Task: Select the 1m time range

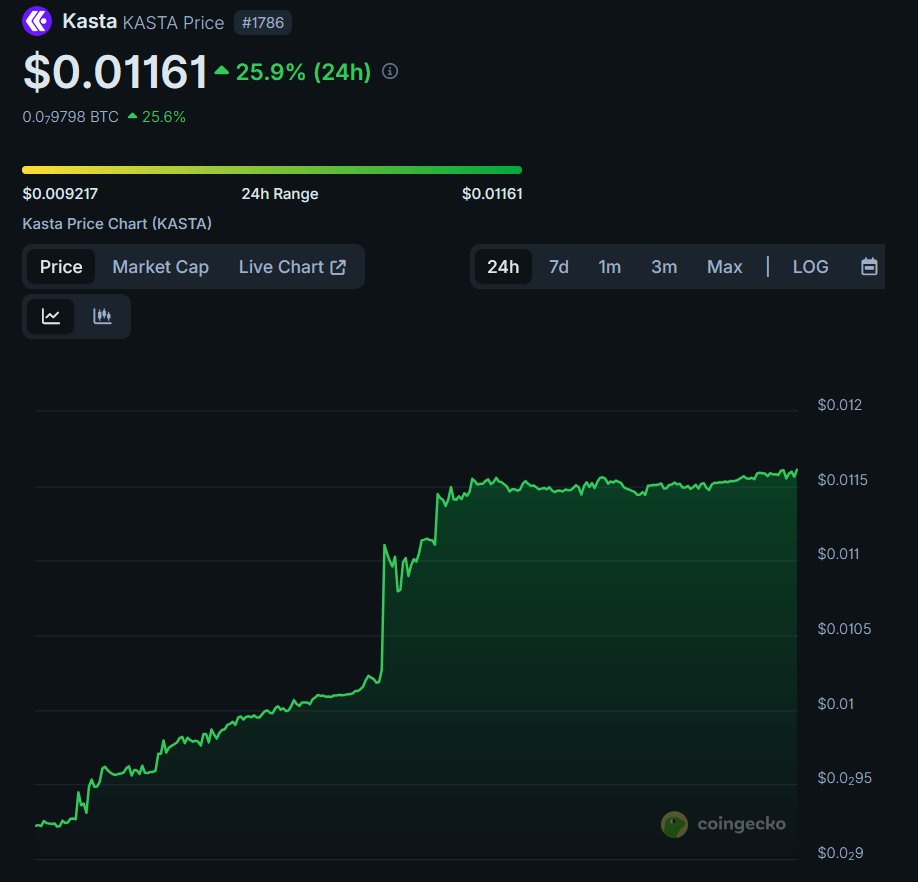Action: pyautogui.click(x=609, y=267)
